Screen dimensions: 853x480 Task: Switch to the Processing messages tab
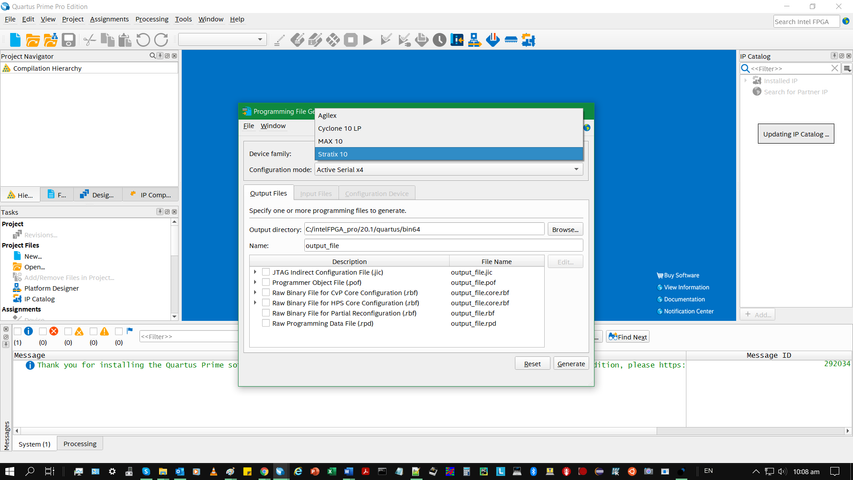(x=80, y=444)
